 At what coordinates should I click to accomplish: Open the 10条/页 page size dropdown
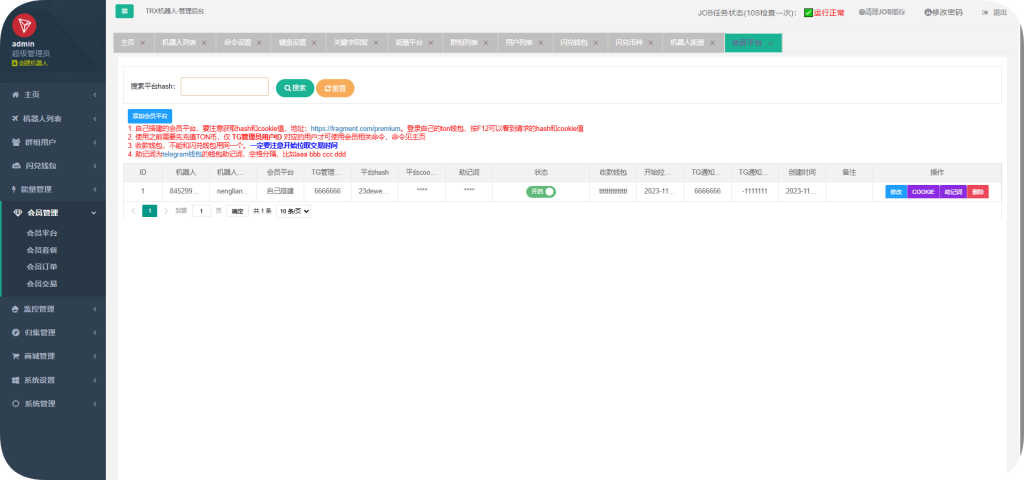[294, 211]
